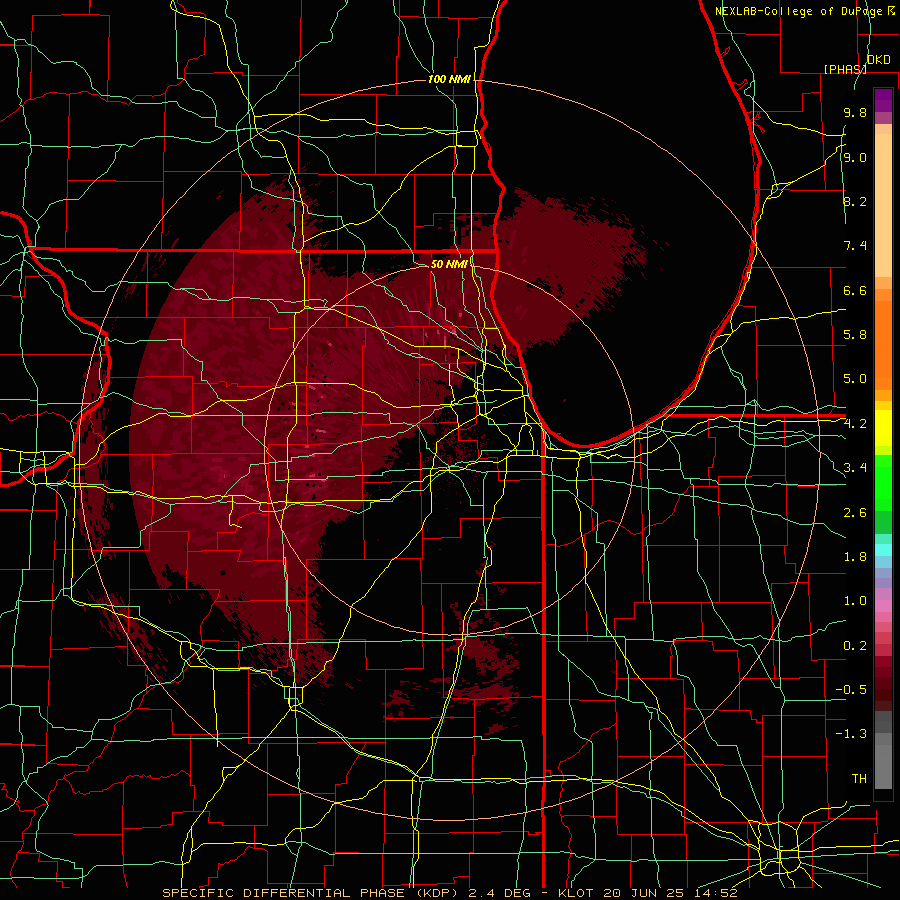The image size is (900, 900).
Task: Select the -1.3 value on the scale
Action: 851,734
